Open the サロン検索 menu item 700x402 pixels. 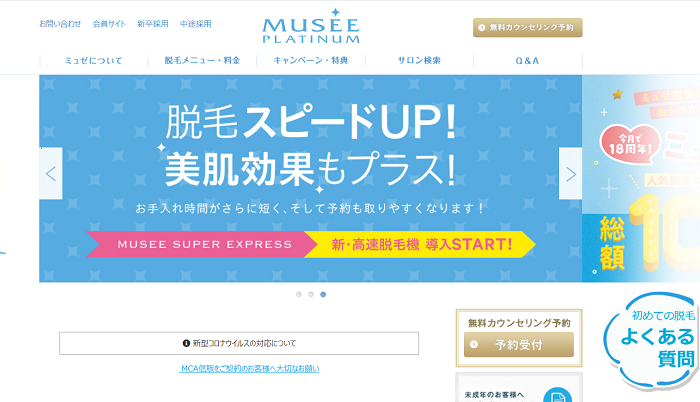[x=419, y=60]
